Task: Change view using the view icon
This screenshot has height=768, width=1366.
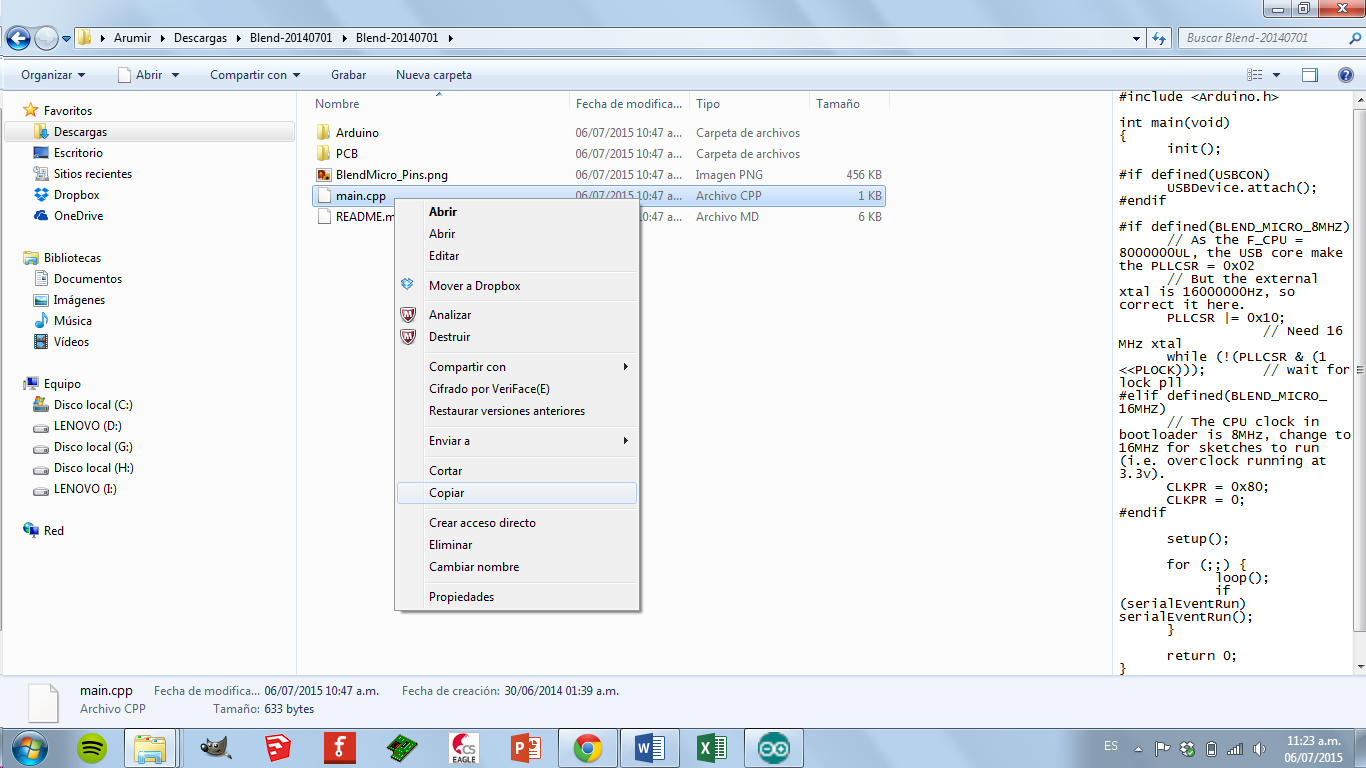Action: (1255, 75)
